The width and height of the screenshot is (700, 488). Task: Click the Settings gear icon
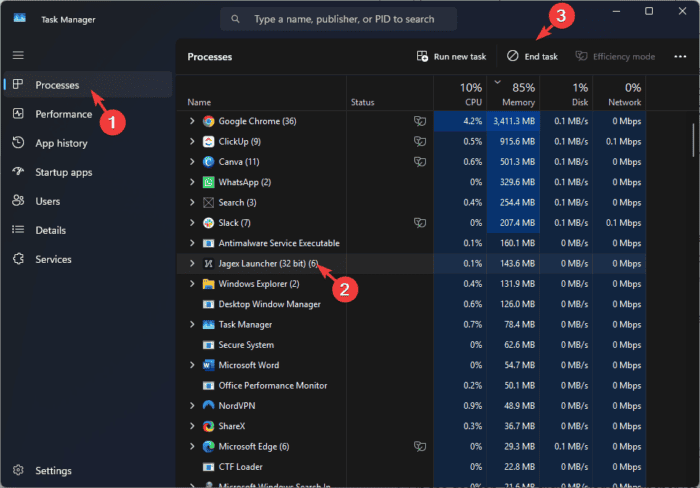[x=18, y=470]
